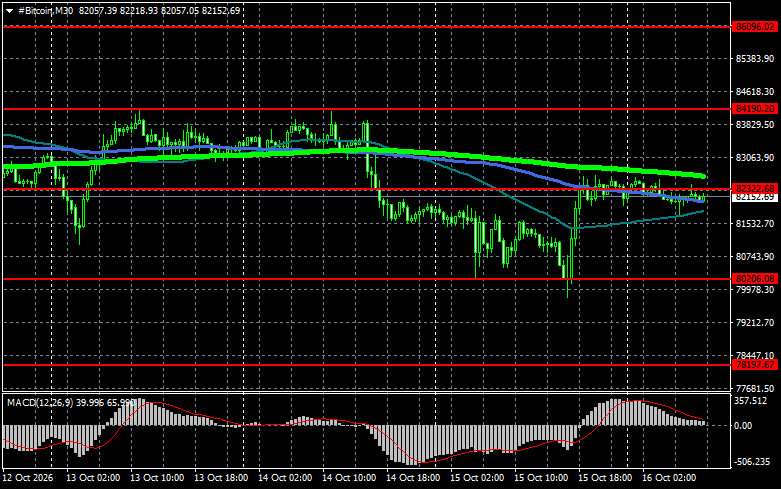The image size is (781, 489).
Task: Click the 85383.90 price scale value
Action: click(x=755, y=59)
